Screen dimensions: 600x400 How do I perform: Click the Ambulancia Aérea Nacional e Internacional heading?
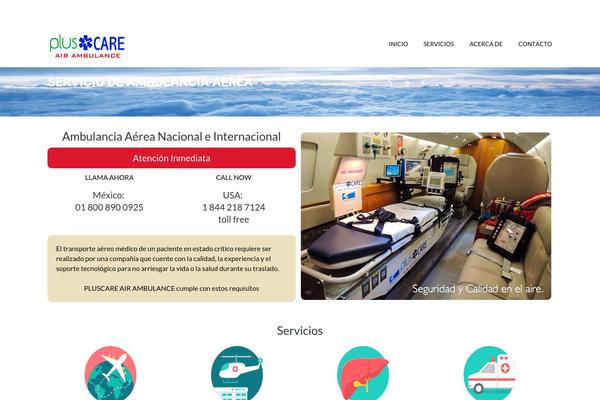[x=171, y=137]
